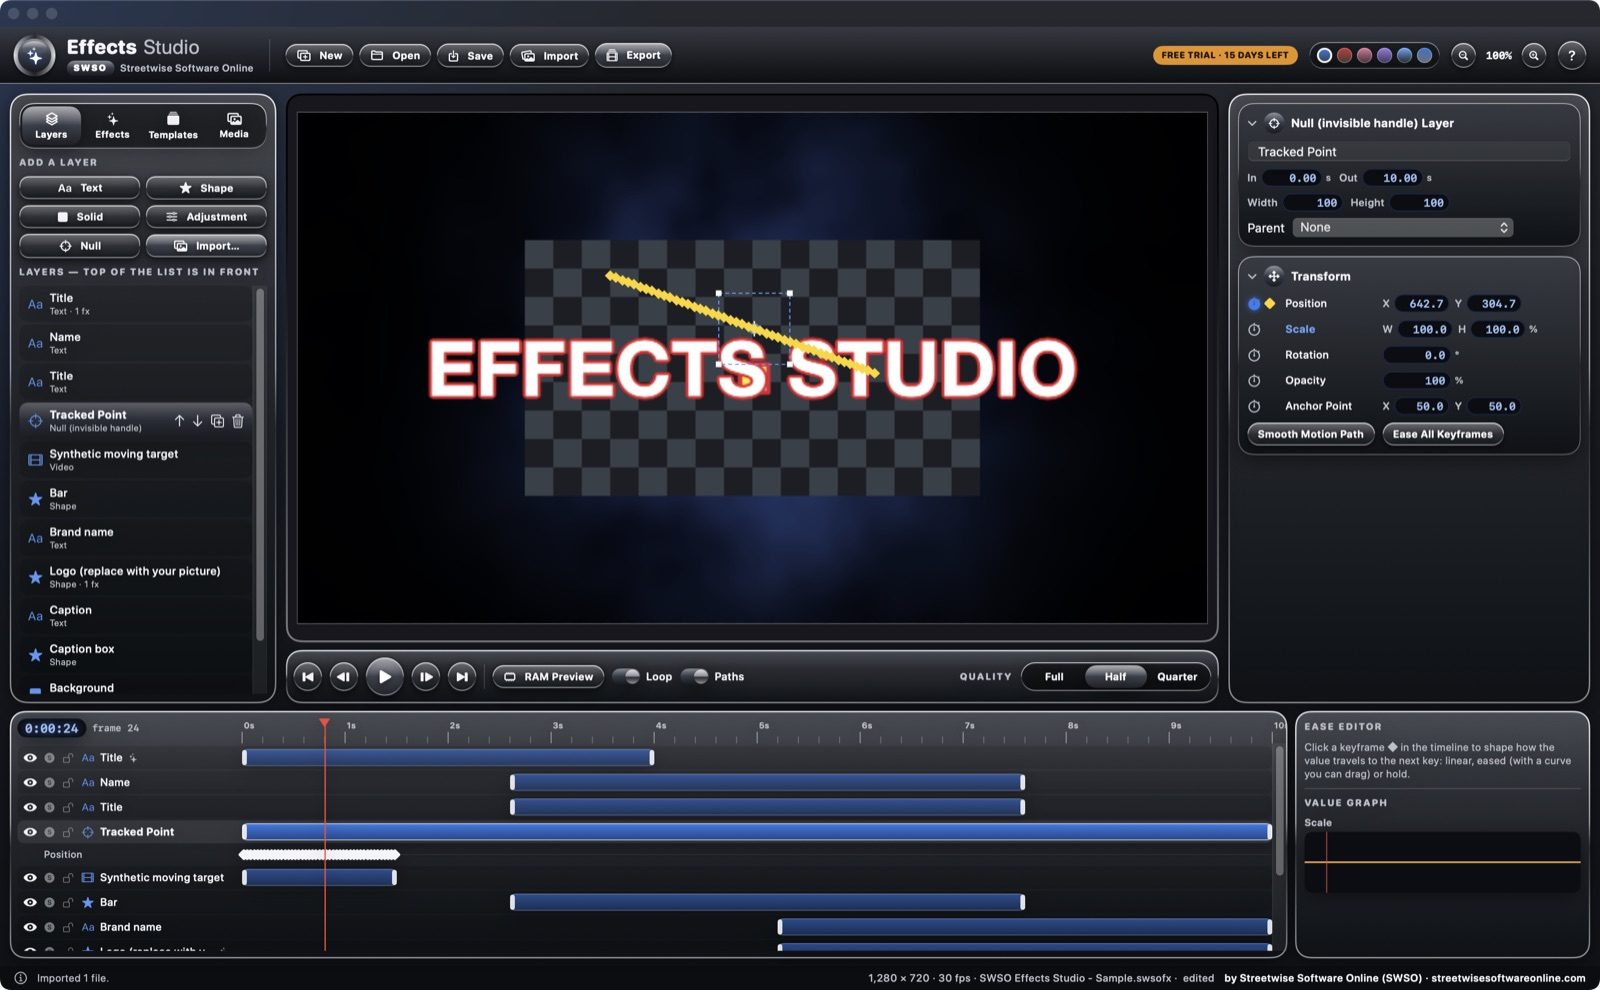1600x990 pixels.
Task: Click the Play button
Action: [384, 677]
